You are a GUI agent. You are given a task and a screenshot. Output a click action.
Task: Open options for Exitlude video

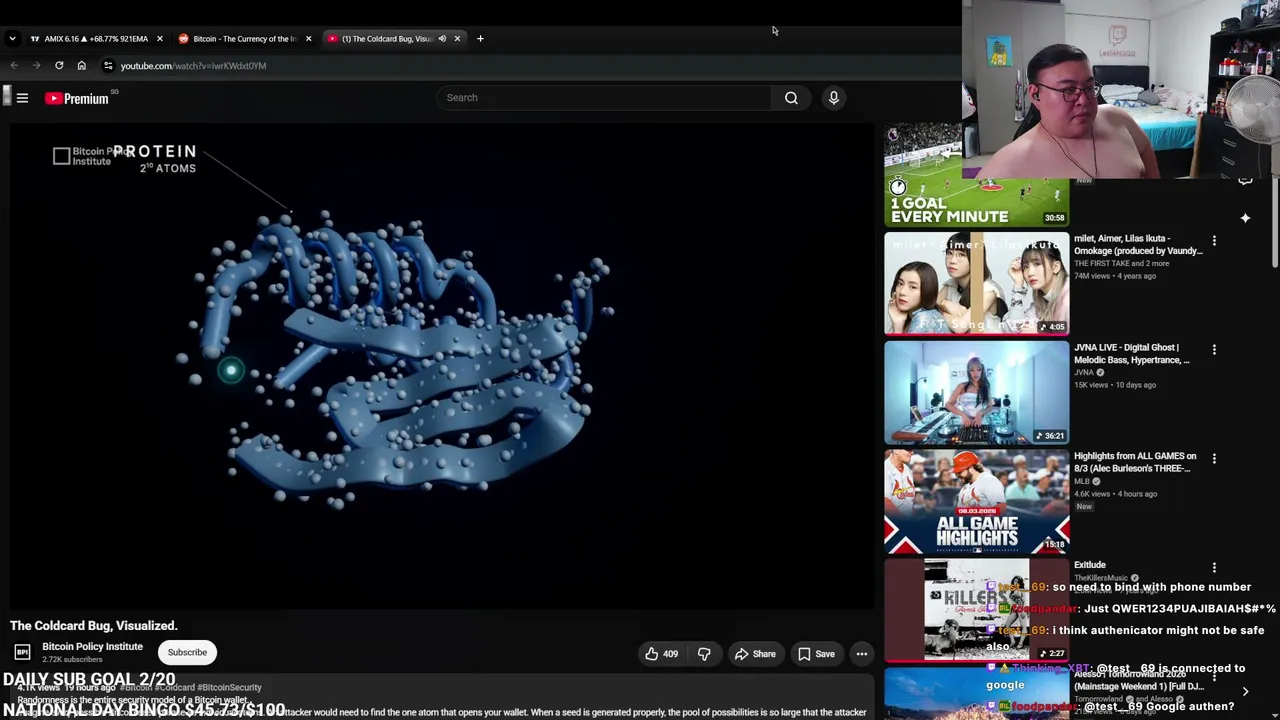pos(1214,568)
